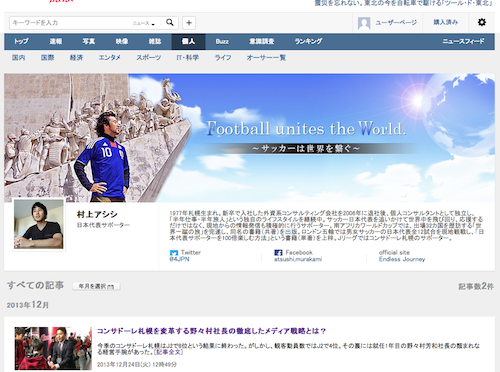Open the ニュース search category dropdown
This screenshot has height=372, width=500.
(x=144, y=23)
